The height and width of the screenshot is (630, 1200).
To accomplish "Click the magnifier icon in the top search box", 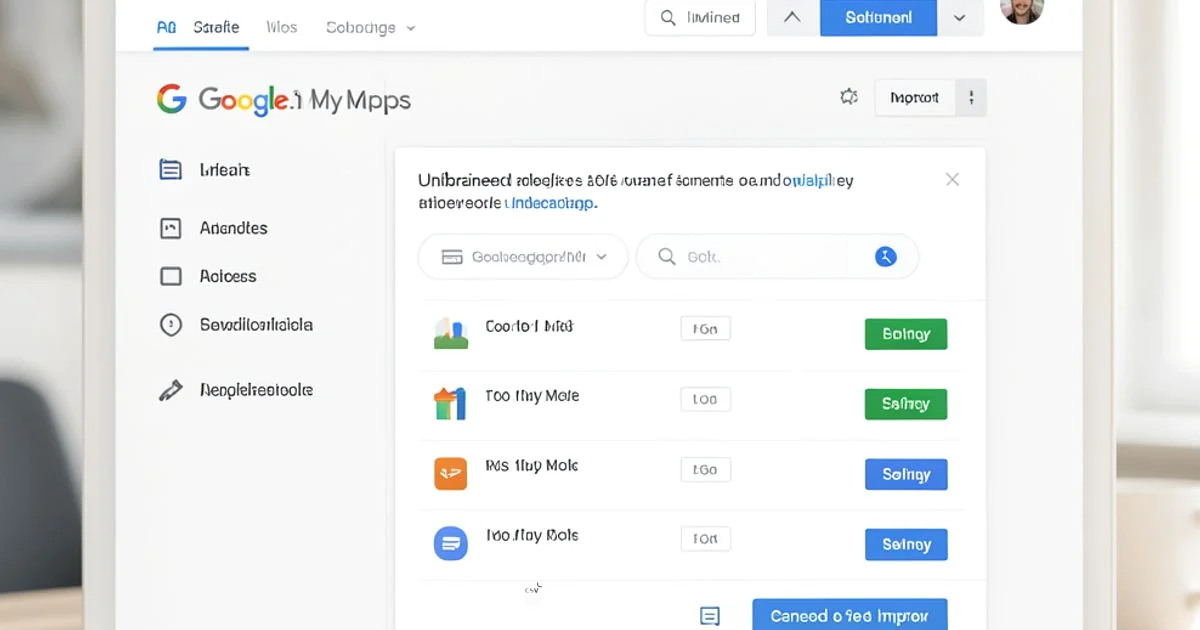I will pyautogui.click(x=666, y=17).
